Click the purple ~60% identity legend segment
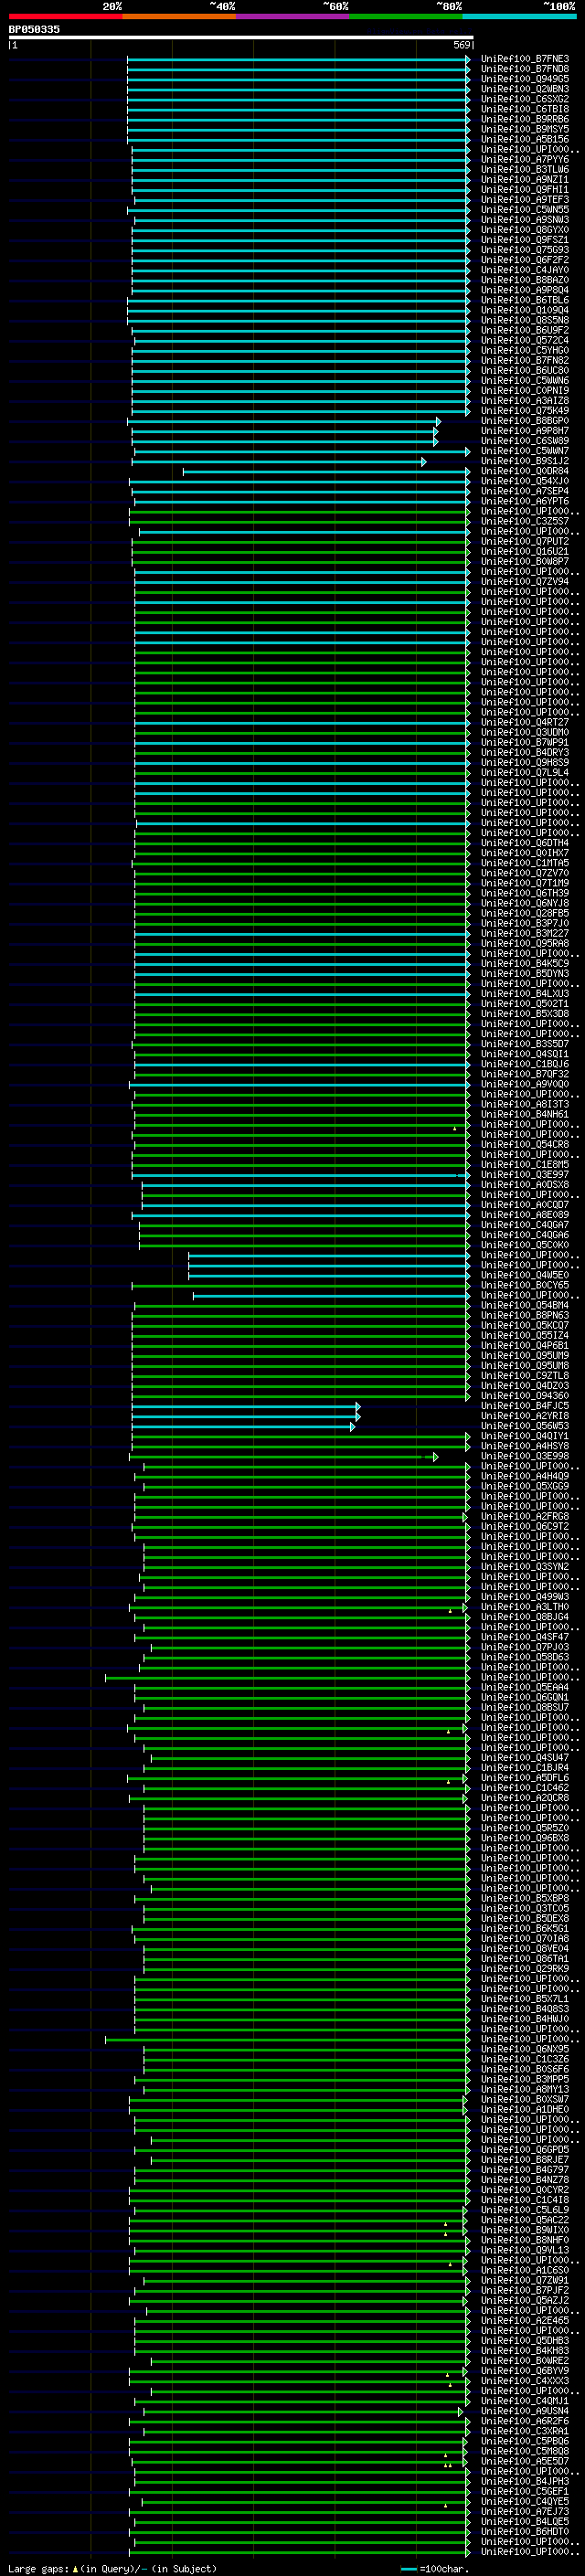This screenshot has height=2576, width=585. pyautogui.click(x=293, y=16)
